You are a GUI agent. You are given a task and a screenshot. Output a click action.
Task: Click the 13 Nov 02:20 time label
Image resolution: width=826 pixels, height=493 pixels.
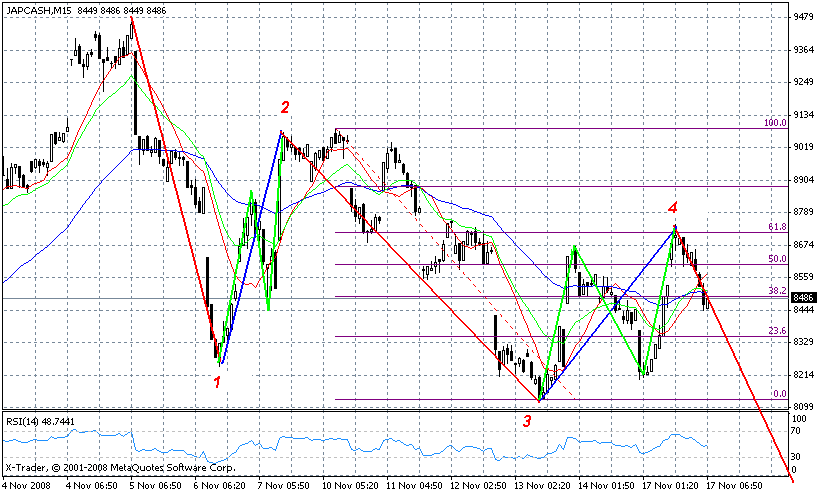pos(543,485)
